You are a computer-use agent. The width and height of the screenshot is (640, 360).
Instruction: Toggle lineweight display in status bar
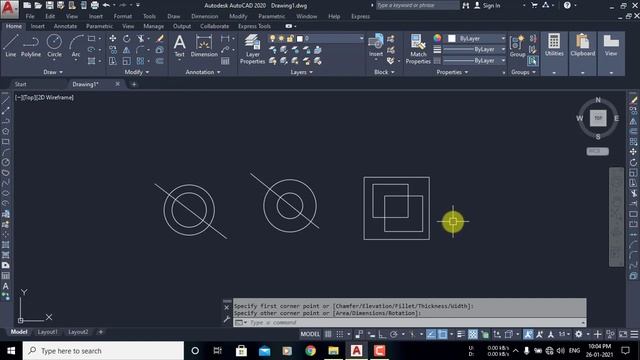[461, 334]
